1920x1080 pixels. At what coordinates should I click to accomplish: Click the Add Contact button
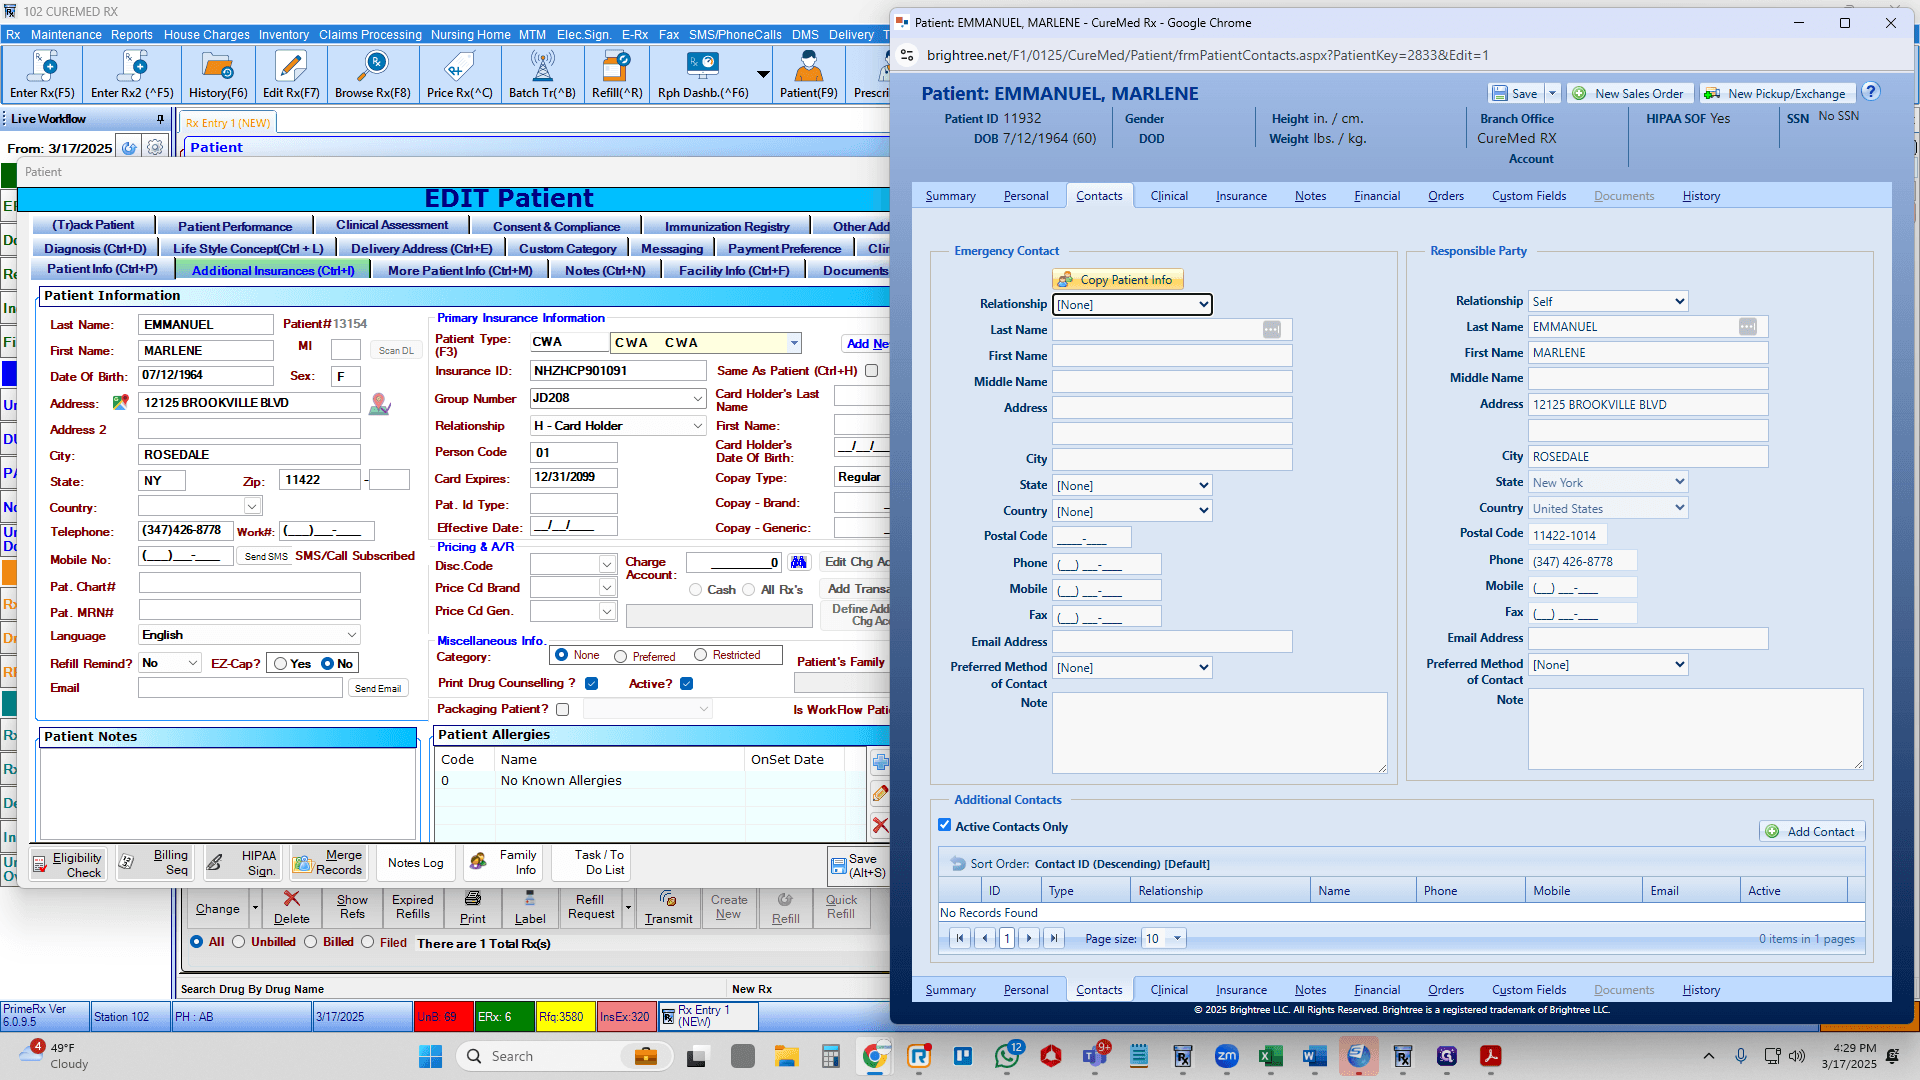pyautogui.click(x=1811, y=832)
